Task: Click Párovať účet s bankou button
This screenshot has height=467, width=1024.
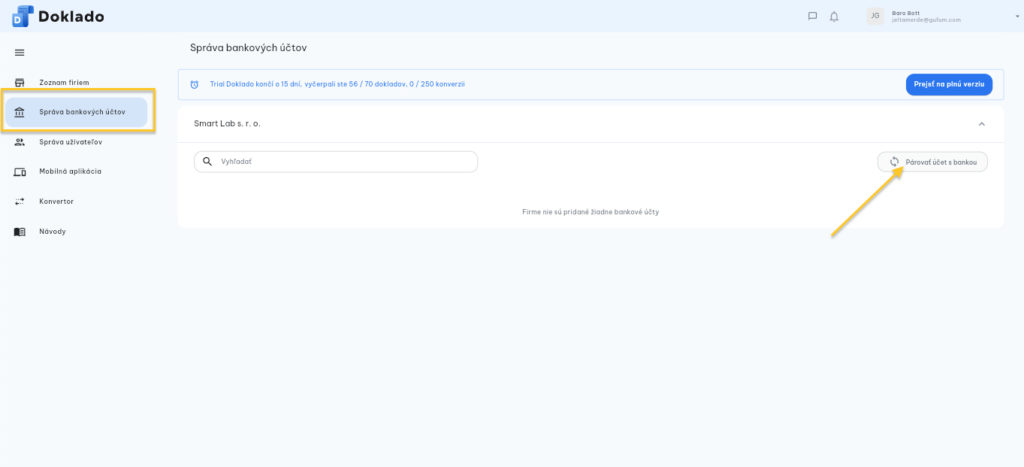Action: (933, 162)
